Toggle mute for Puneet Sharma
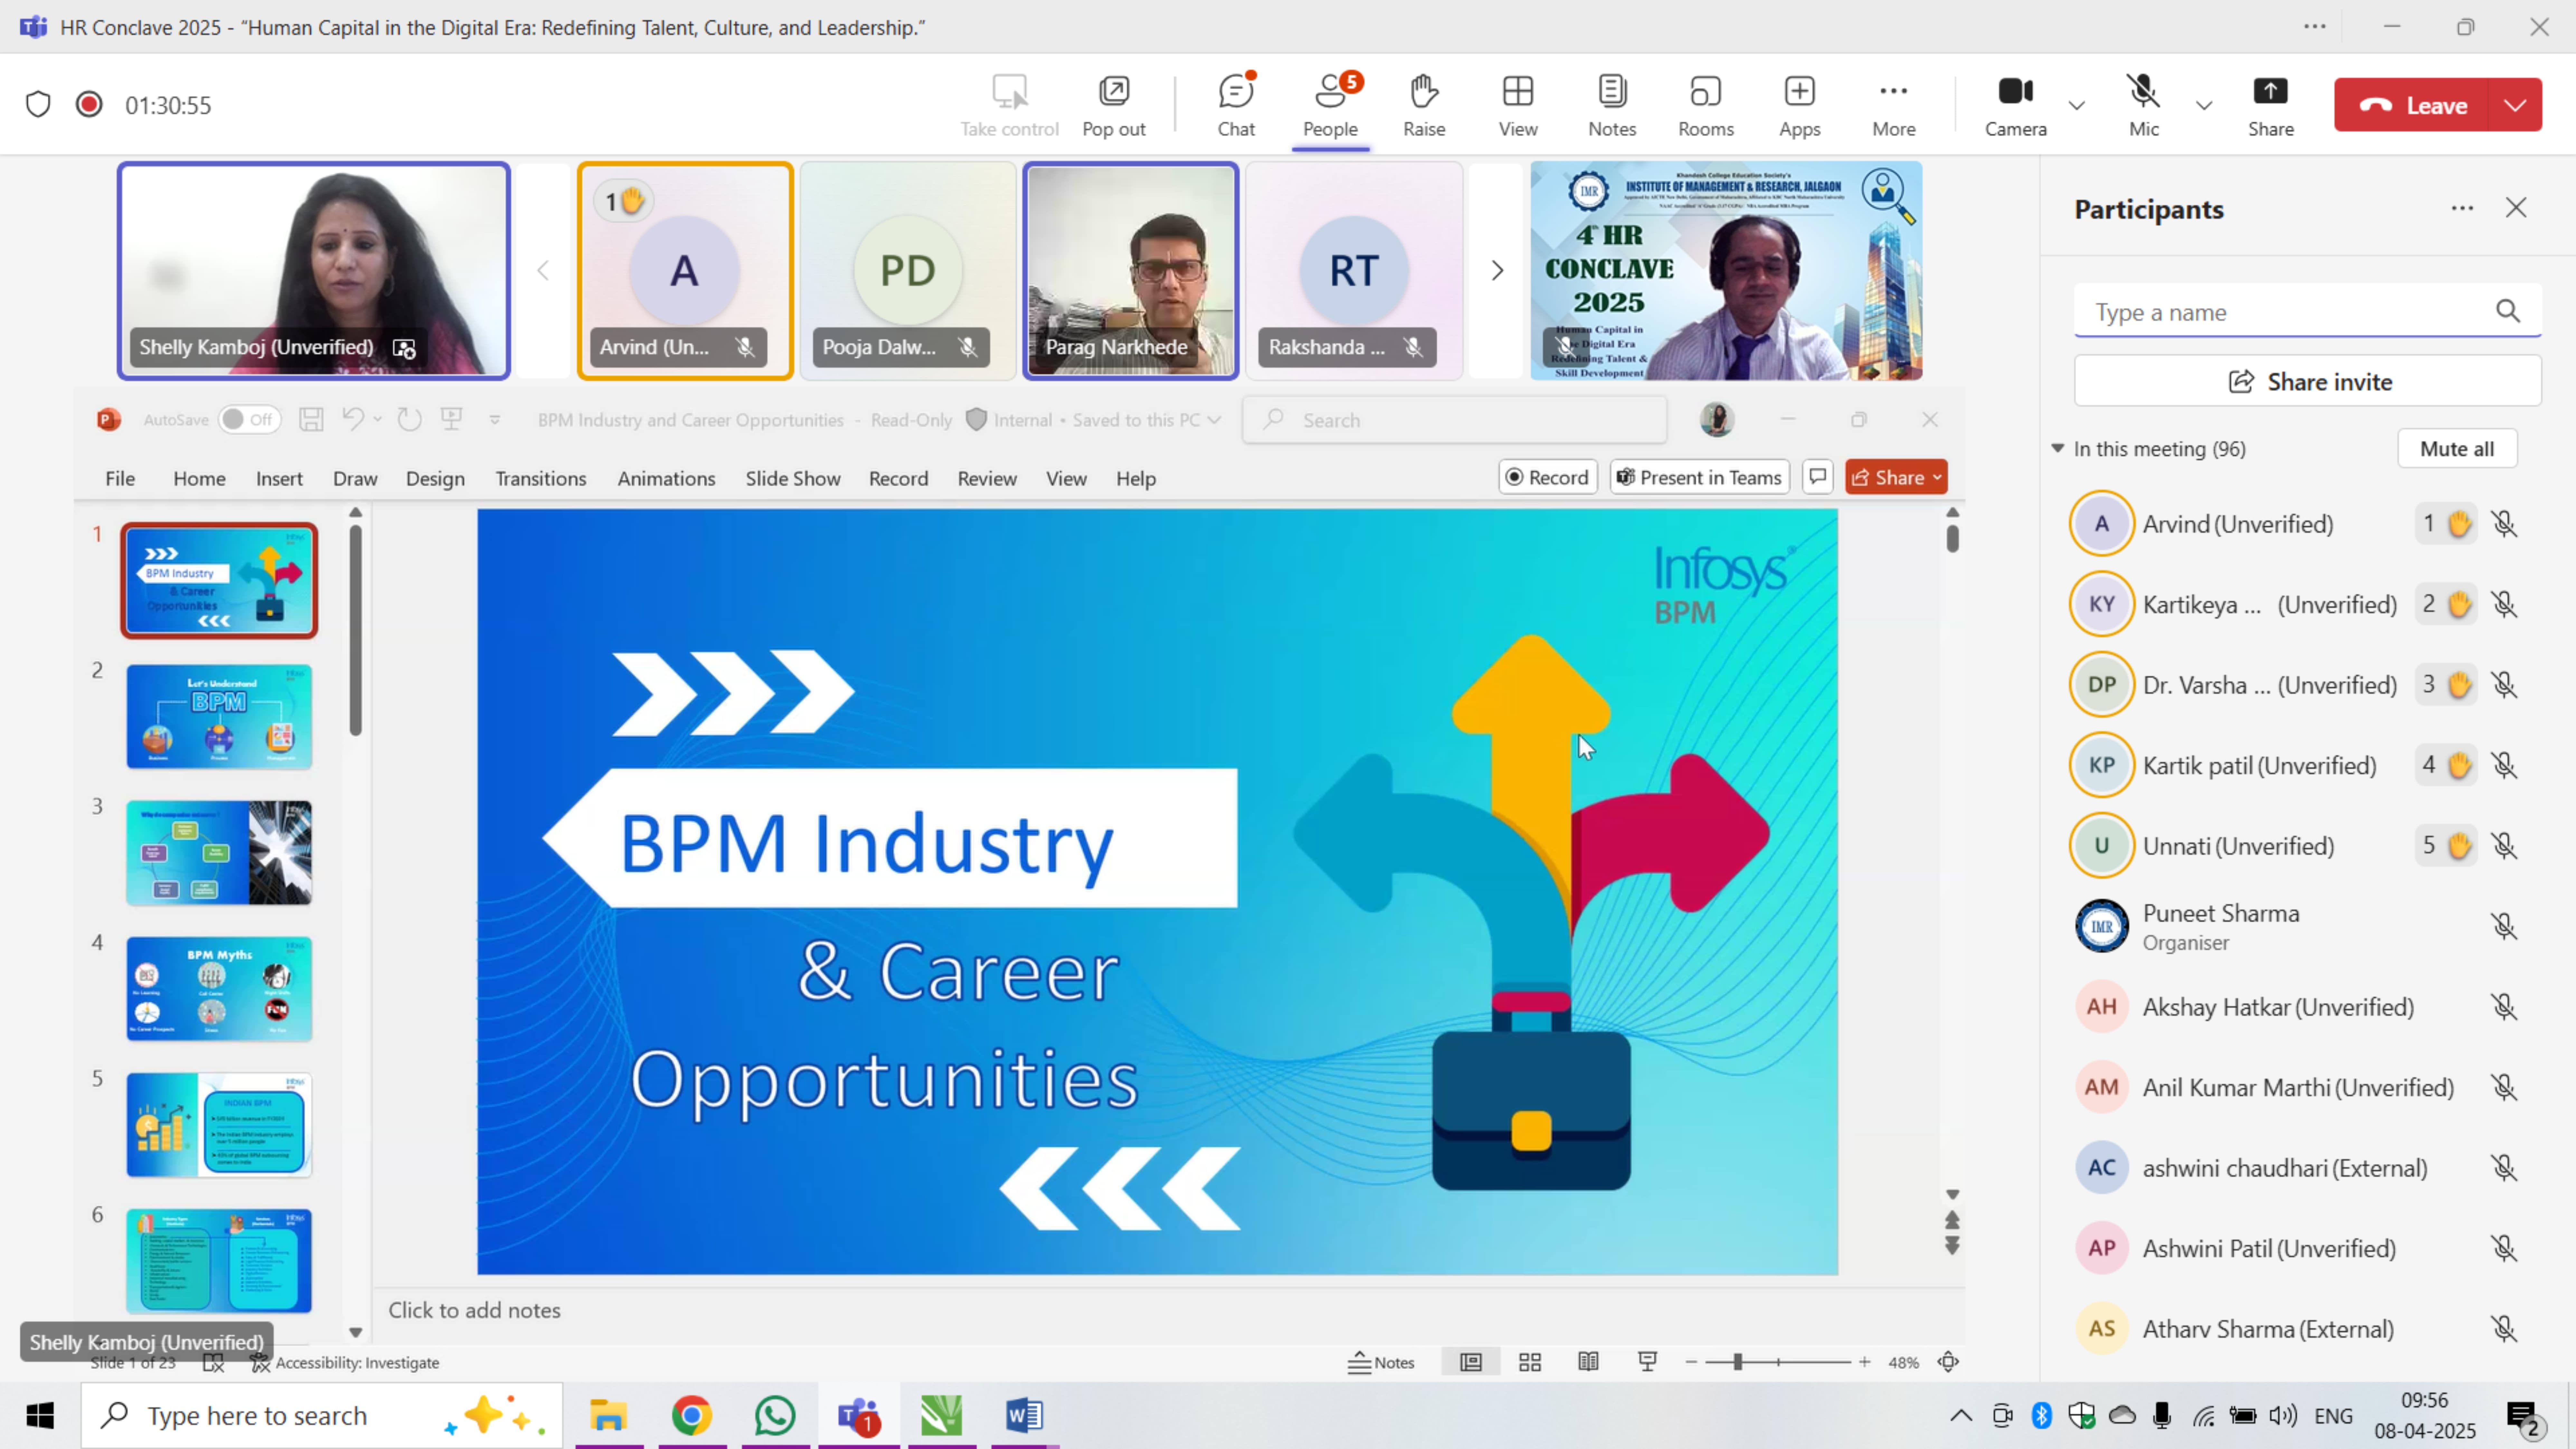2576x1449 pixels. [2504, 926]
